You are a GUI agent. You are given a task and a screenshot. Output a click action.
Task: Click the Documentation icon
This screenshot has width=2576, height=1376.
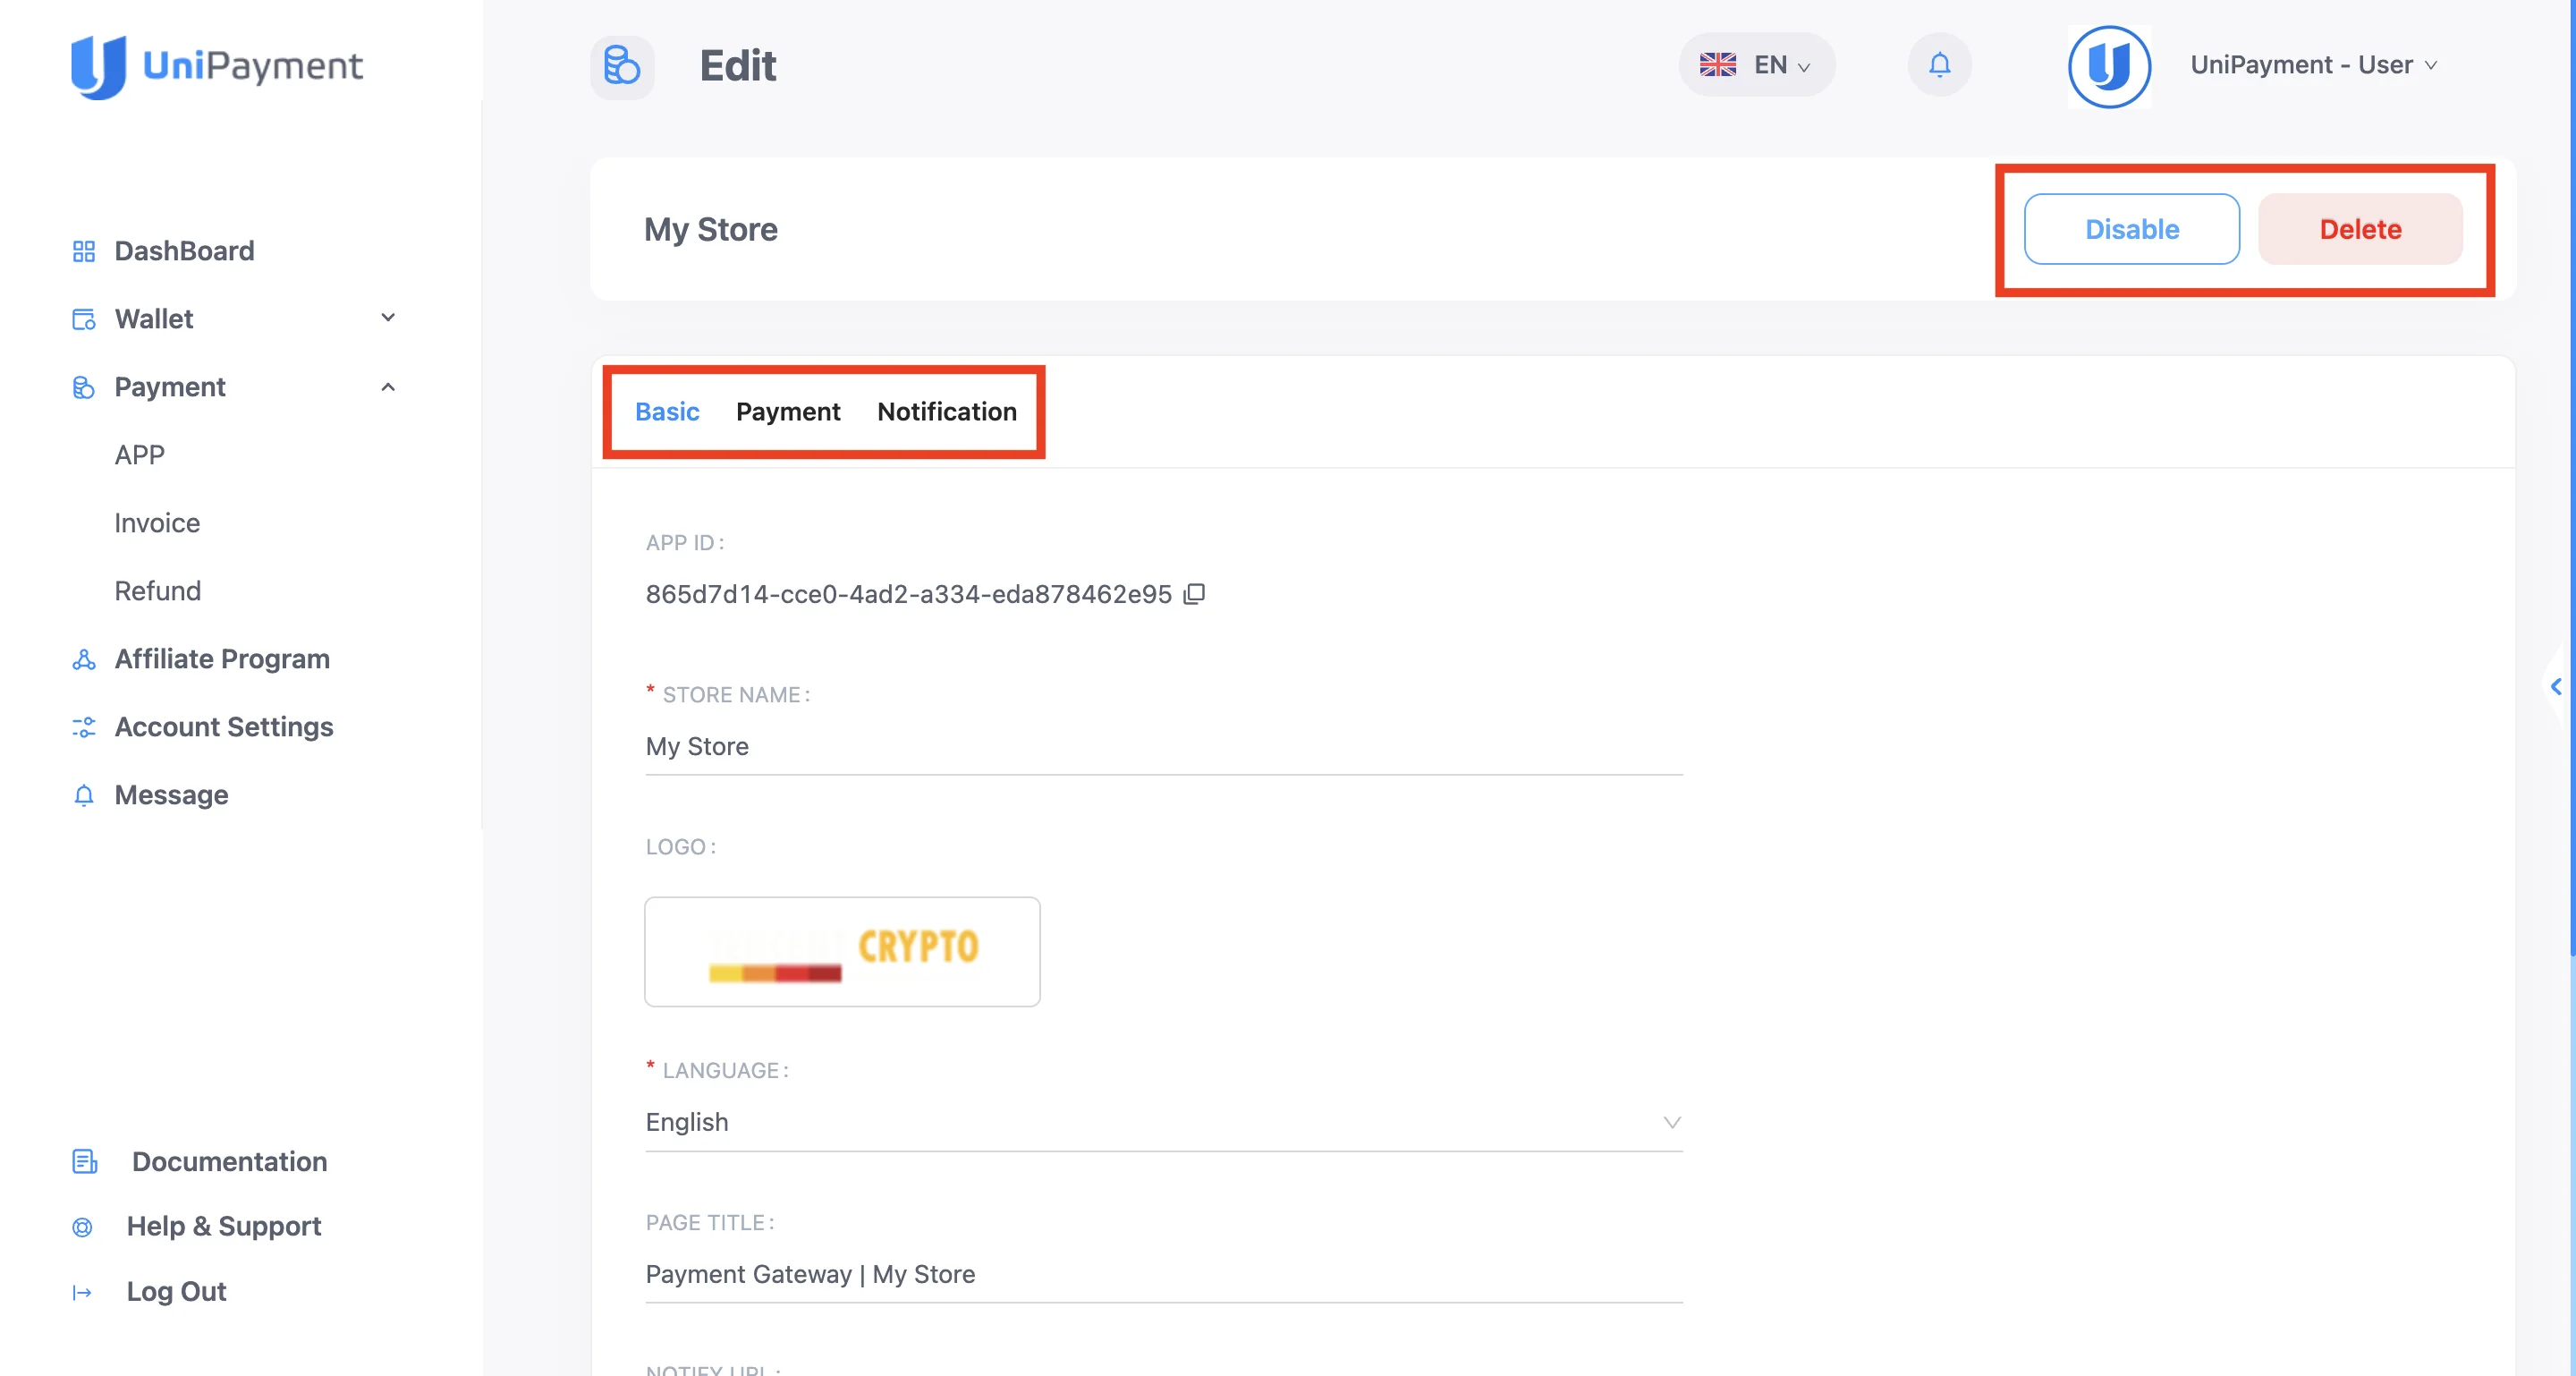coord(84,1161)
